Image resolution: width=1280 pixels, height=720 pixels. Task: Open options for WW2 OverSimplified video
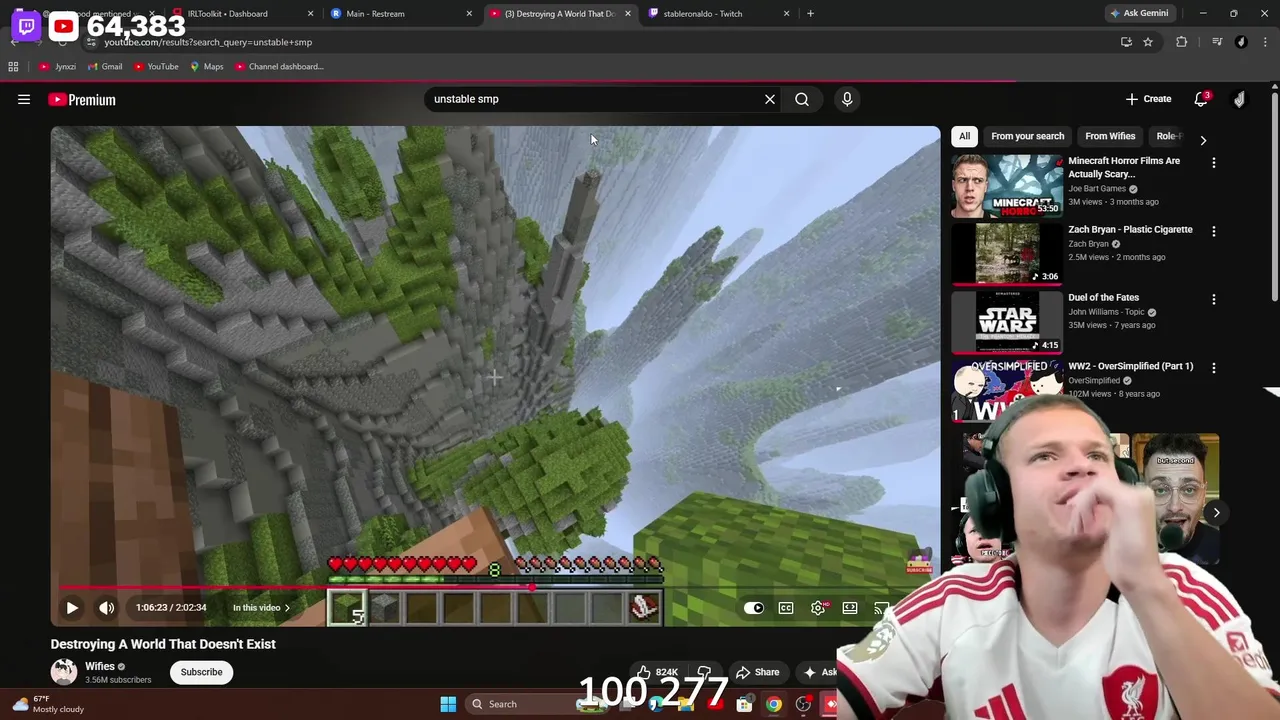click(x=1214, y=368)
